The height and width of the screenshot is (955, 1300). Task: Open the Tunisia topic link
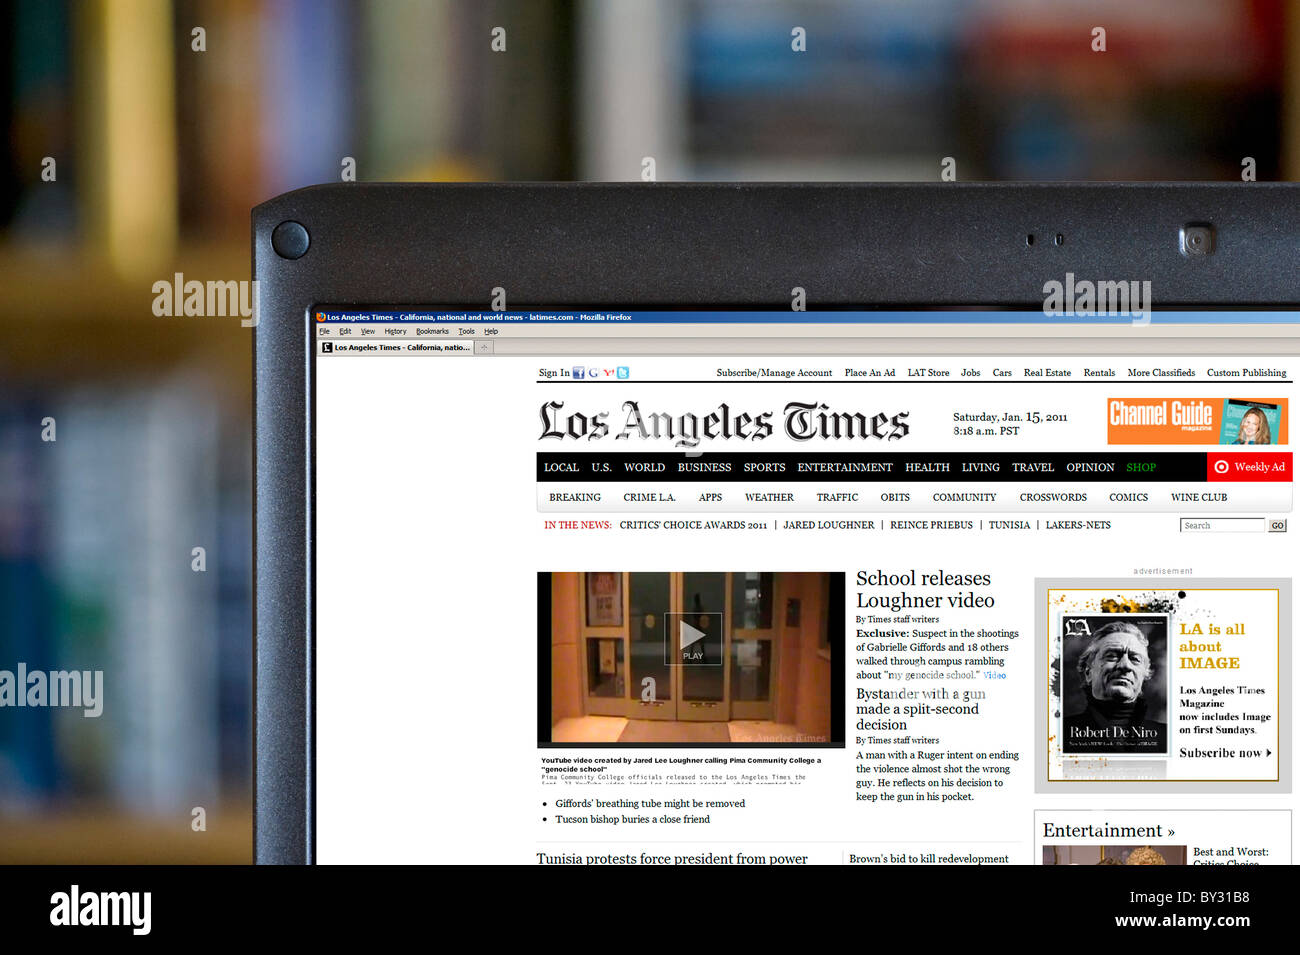tap(1009, 525)
